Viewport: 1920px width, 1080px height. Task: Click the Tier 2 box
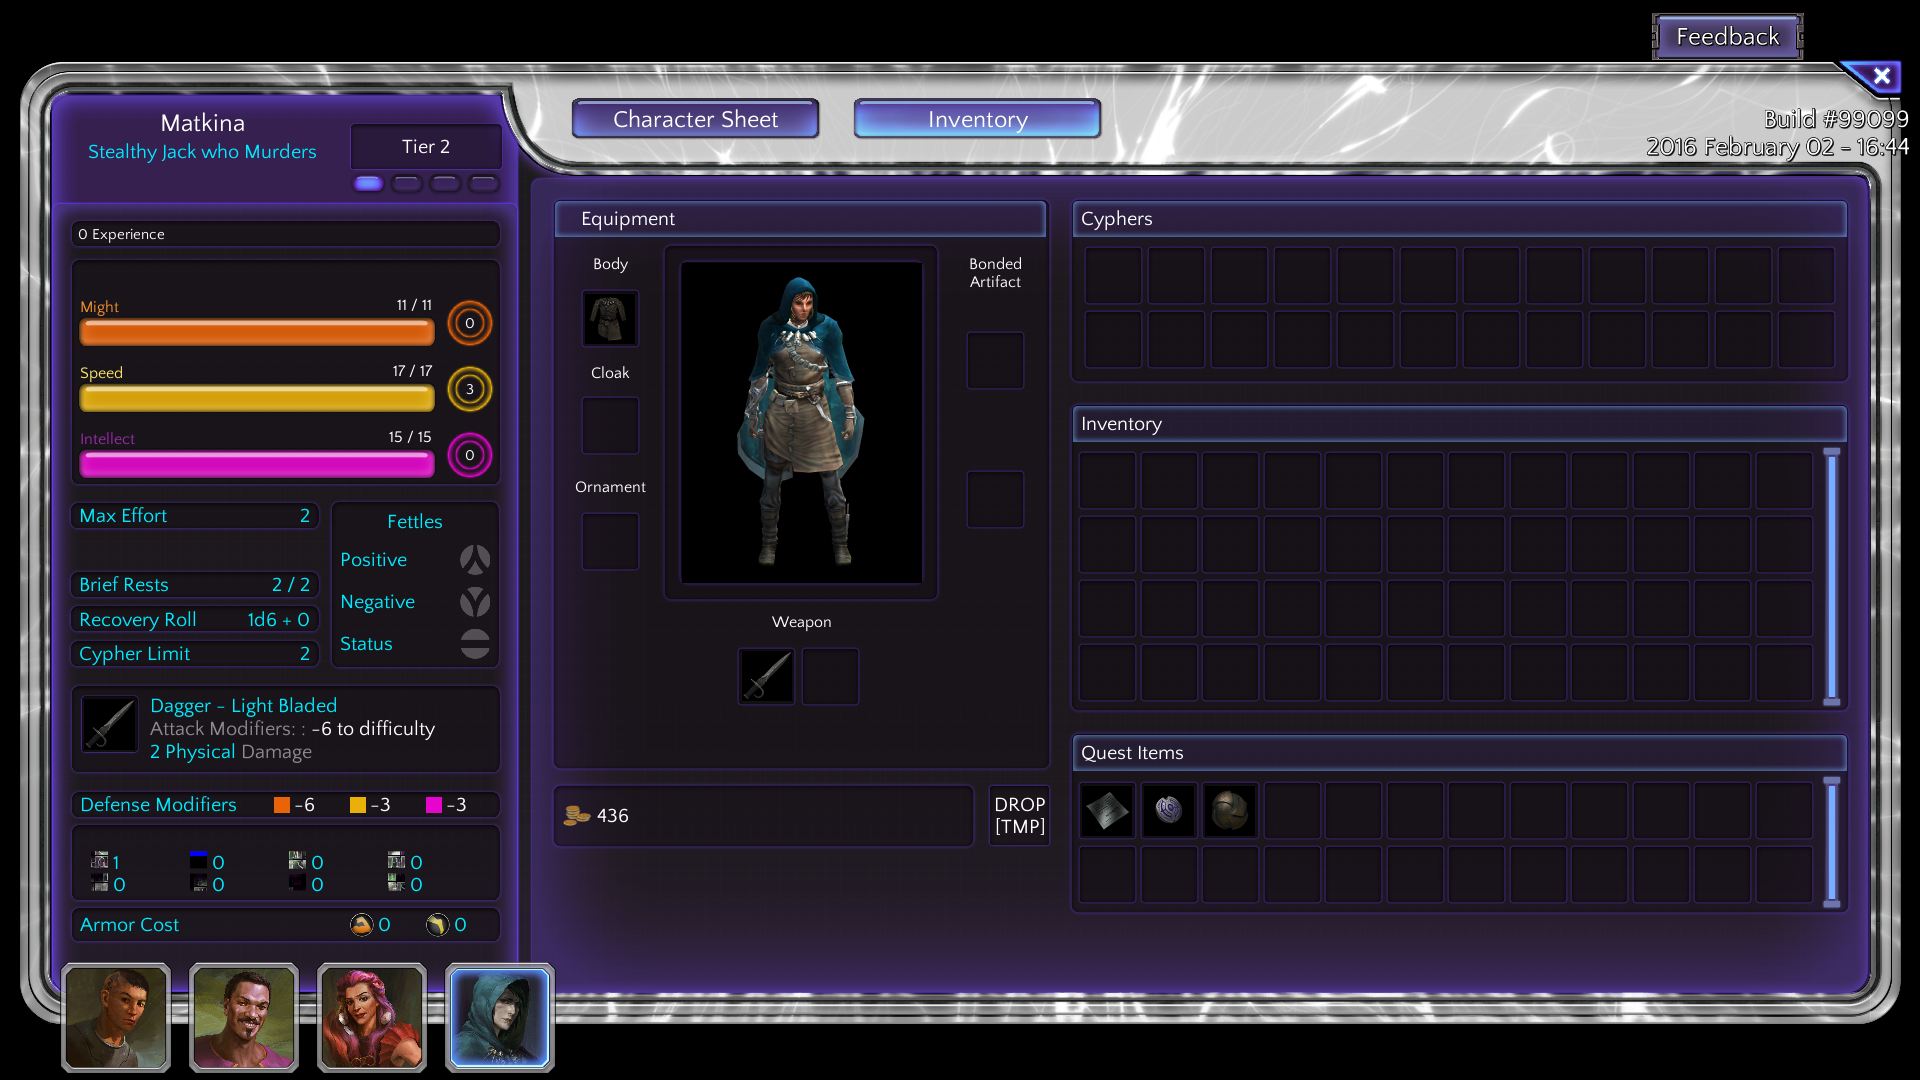pos(426,147)
